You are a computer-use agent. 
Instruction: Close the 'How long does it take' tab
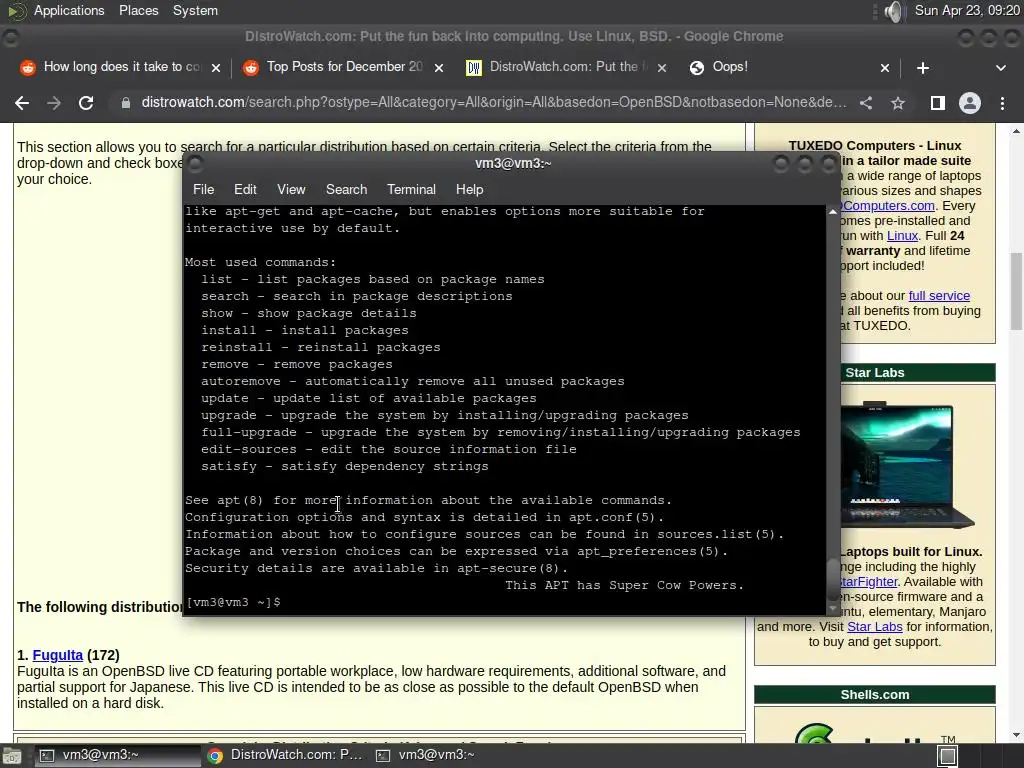click(x=216, y=68)
